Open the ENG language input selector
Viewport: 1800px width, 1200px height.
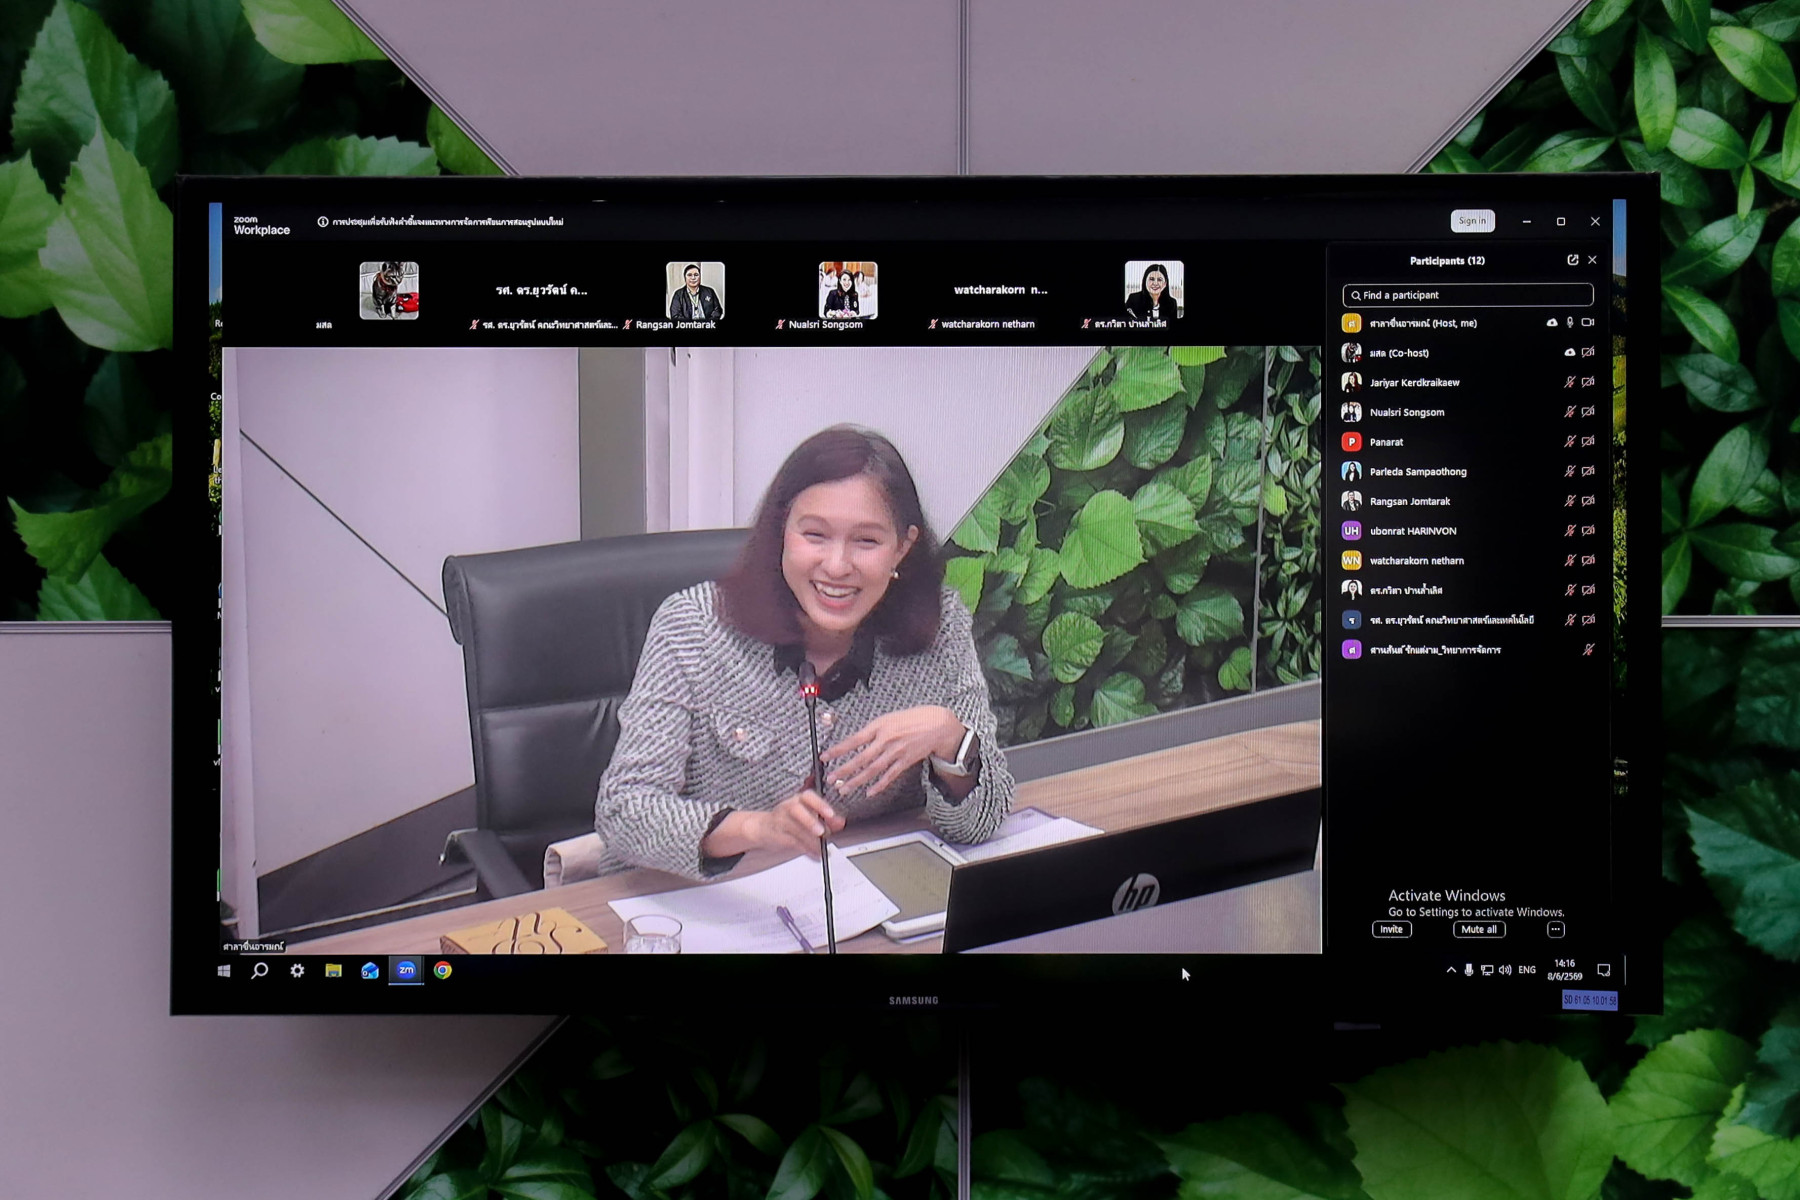1526,970
